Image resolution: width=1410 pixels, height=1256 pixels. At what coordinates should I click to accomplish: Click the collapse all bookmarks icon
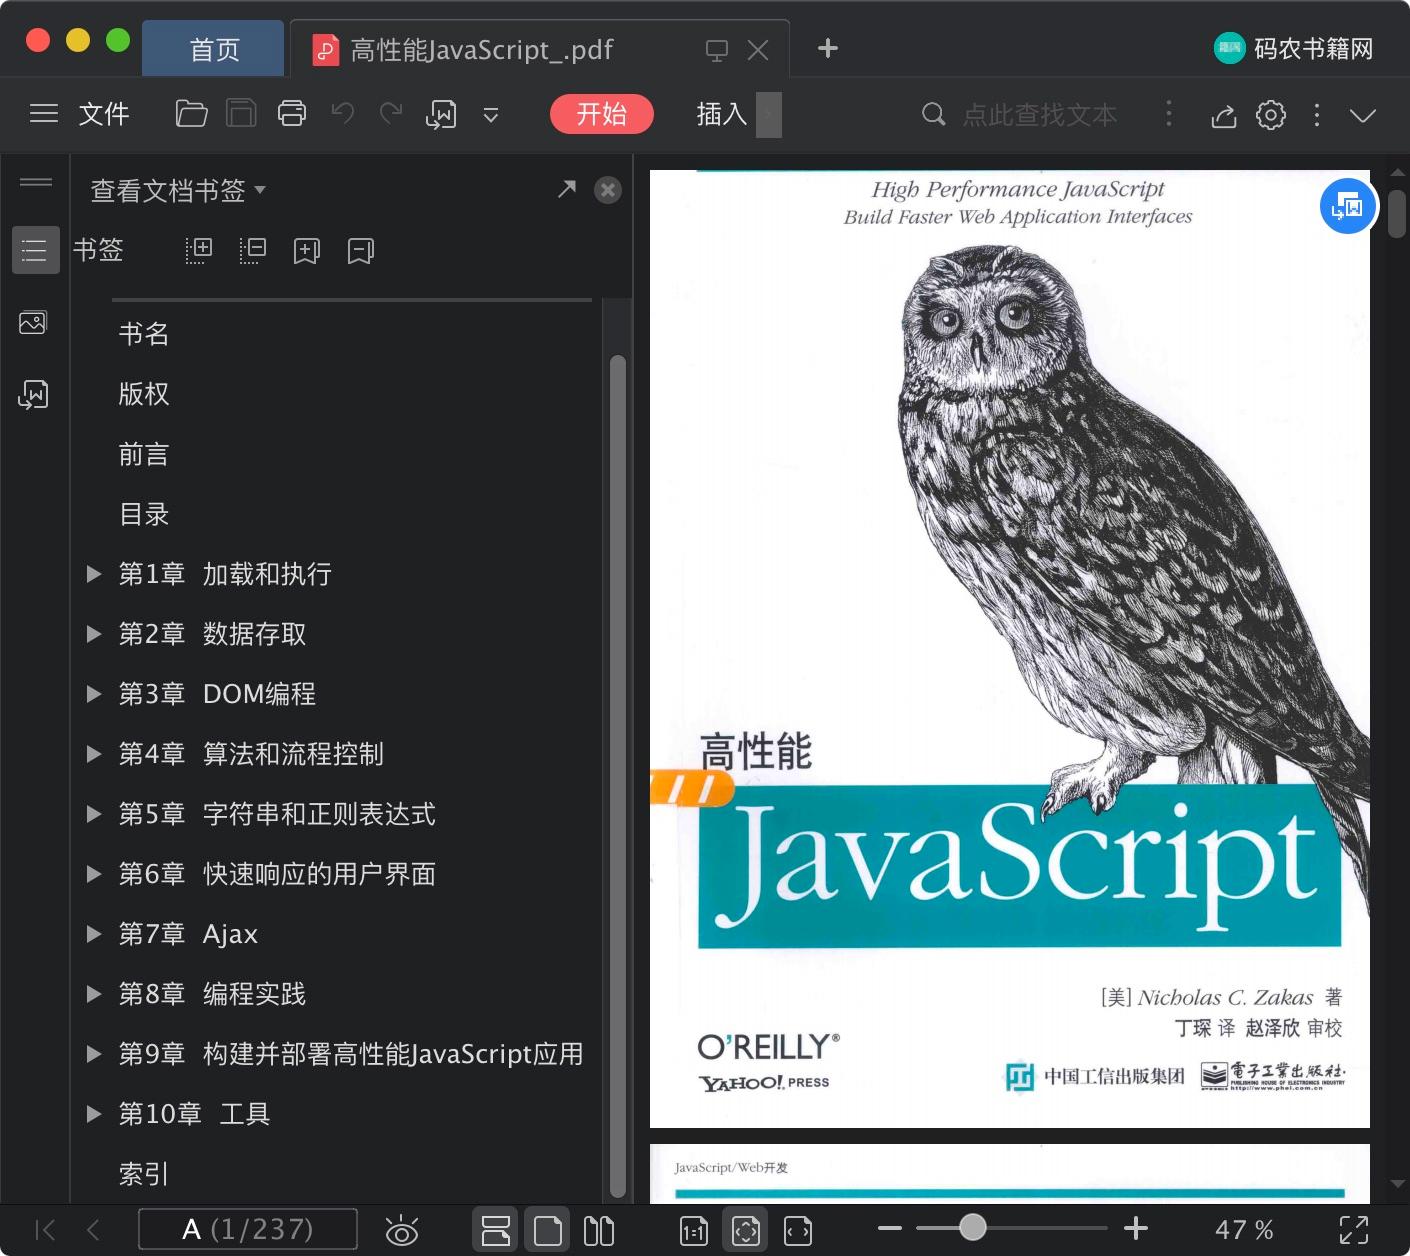[x=253, y=251]
